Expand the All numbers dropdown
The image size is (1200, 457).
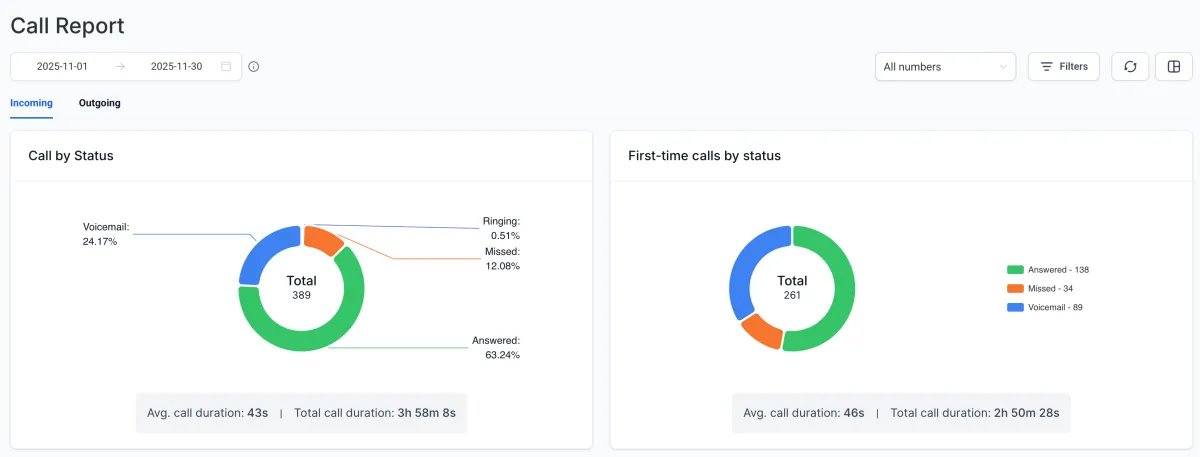click(x=944, y=67)
